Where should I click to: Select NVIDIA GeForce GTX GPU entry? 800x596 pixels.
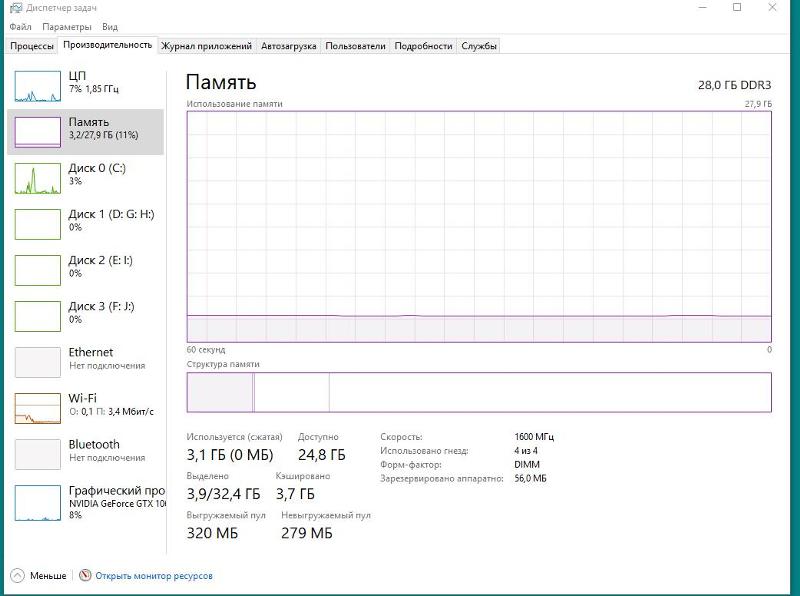pos(86,503)
